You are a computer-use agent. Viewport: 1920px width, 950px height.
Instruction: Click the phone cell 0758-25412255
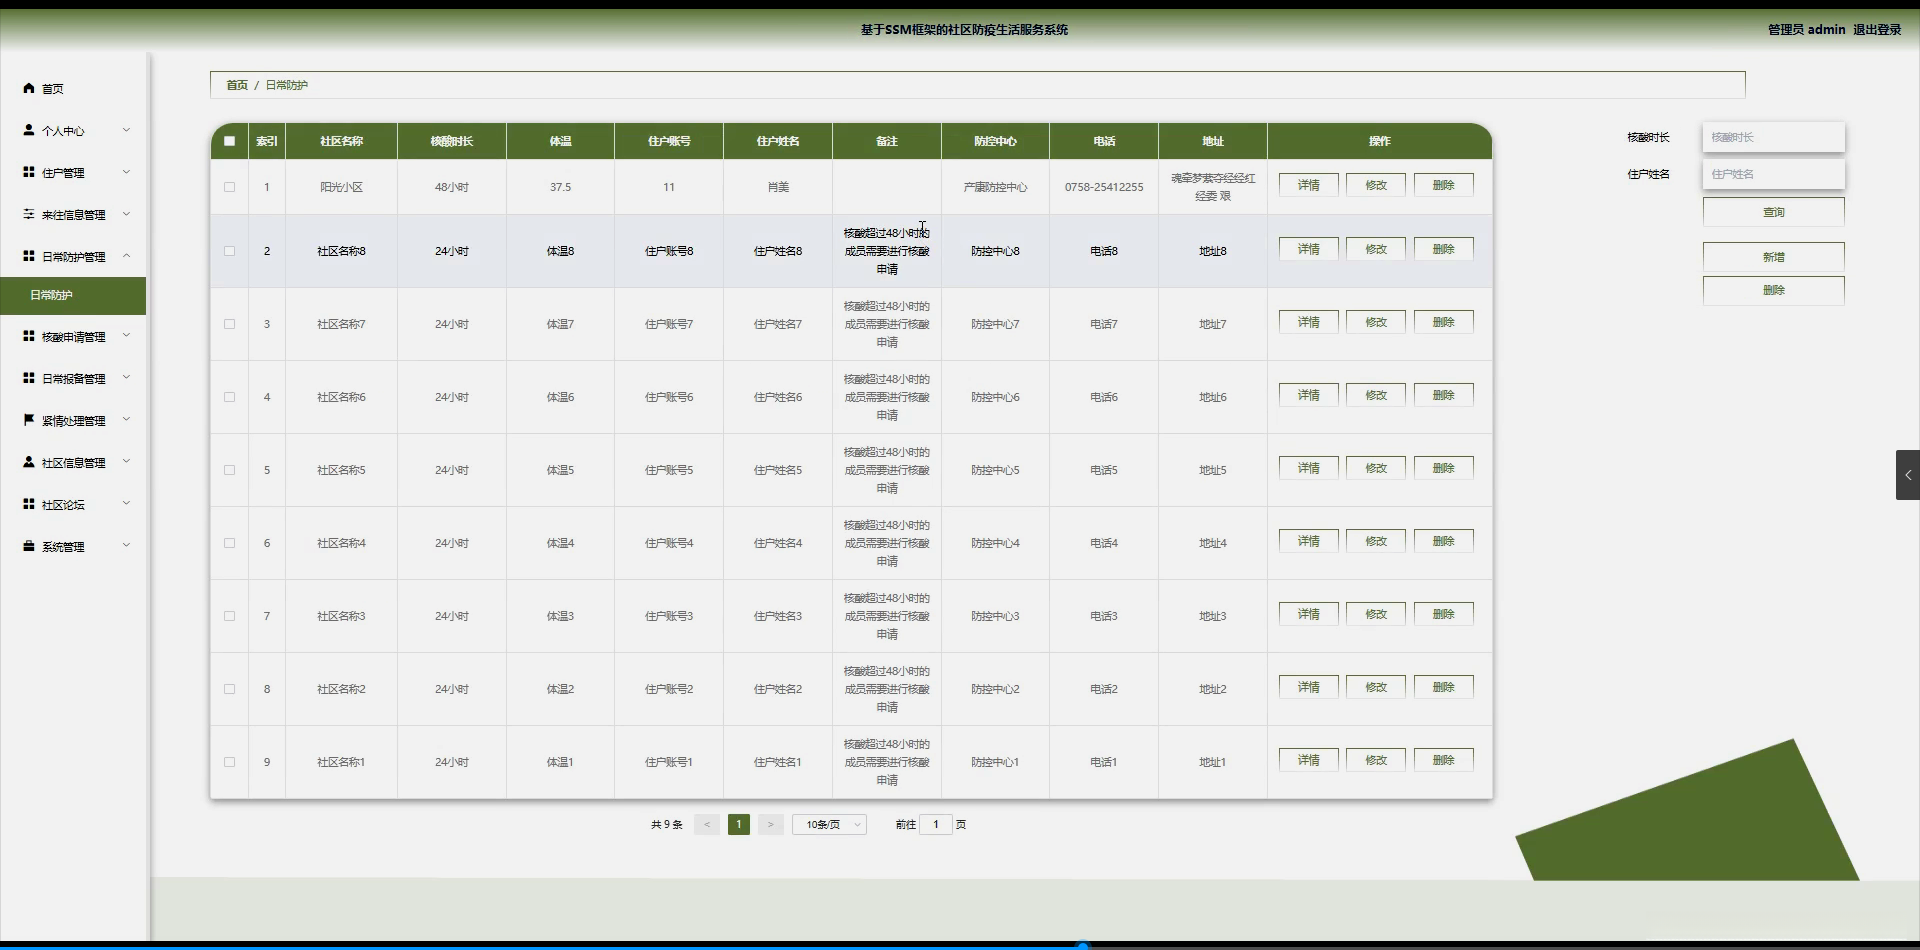click(1104, 187)
